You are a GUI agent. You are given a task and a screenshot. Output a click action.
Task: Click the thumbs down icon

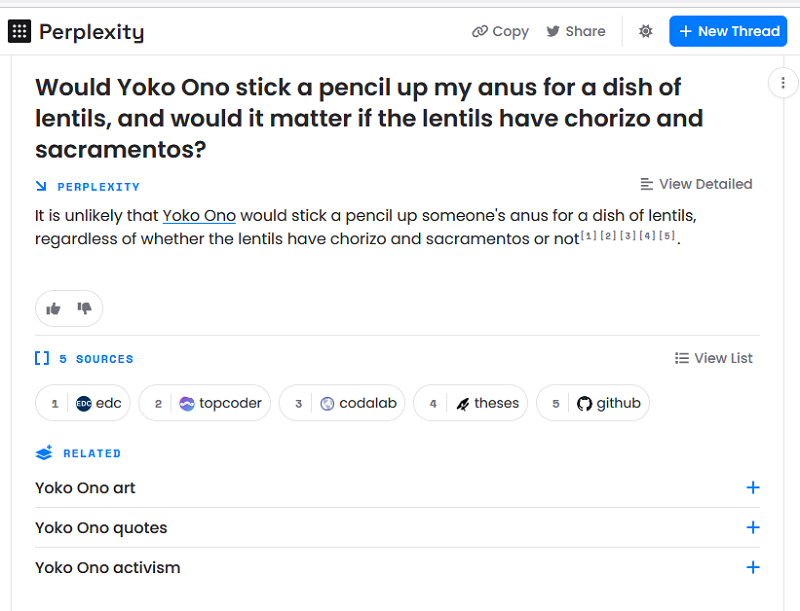[x=84, y=308]
